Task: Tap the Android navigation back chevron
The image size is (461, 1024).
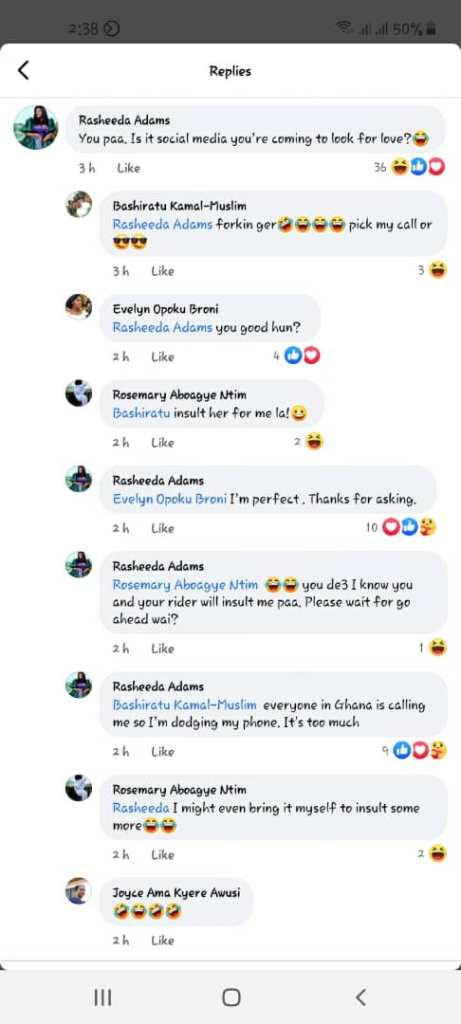Action: 360,997
